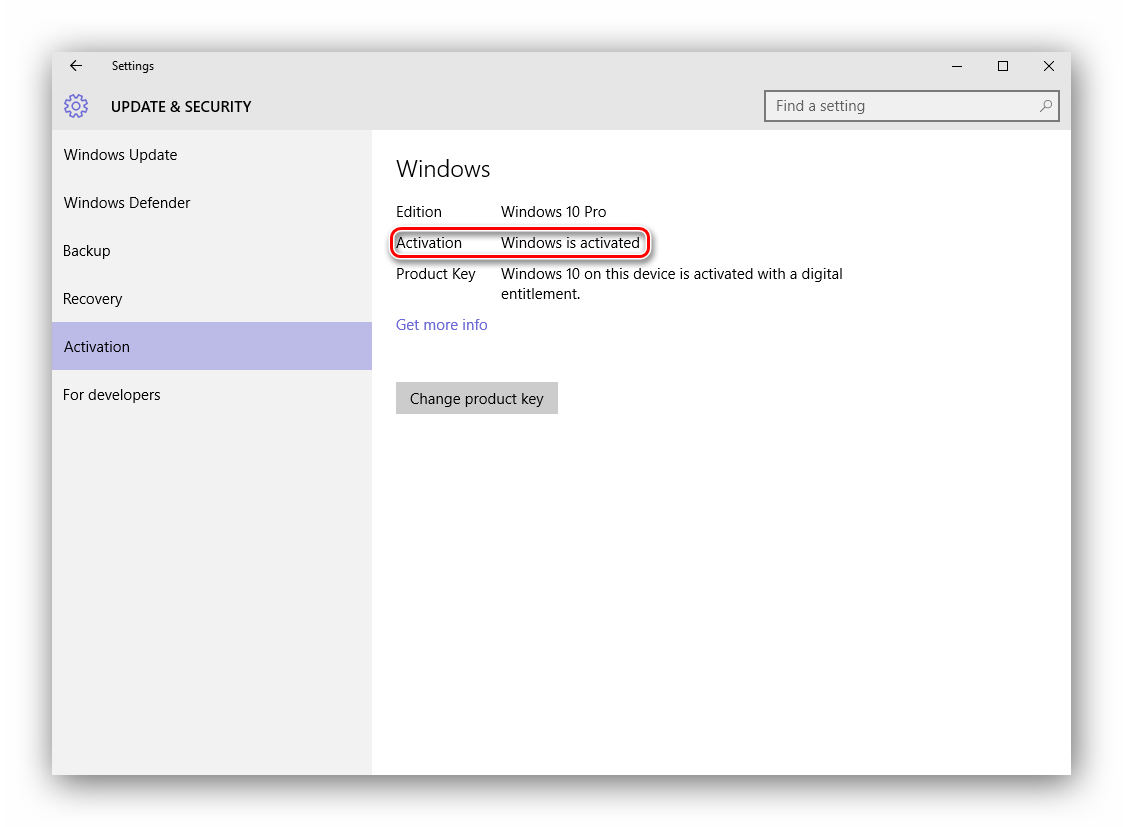
Task: Click the Windows 10 Pro edition value
Action: tap(554, 212)
